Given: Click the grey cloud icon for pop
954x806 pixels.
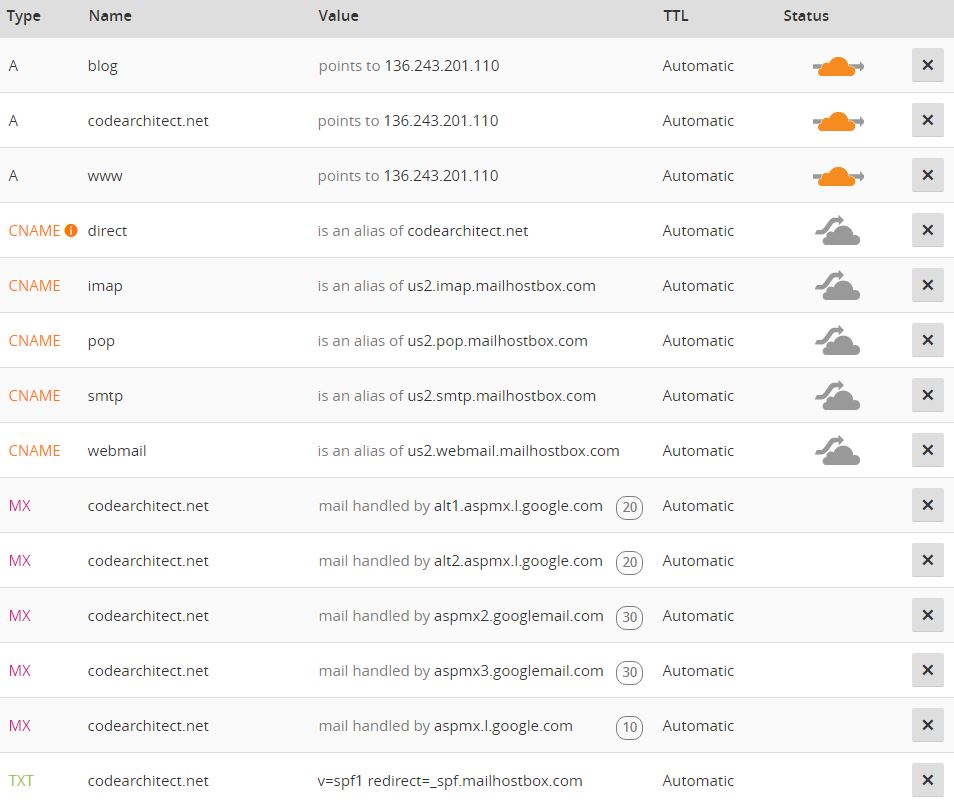Looking at the screenshot, I should coord(837,341).
